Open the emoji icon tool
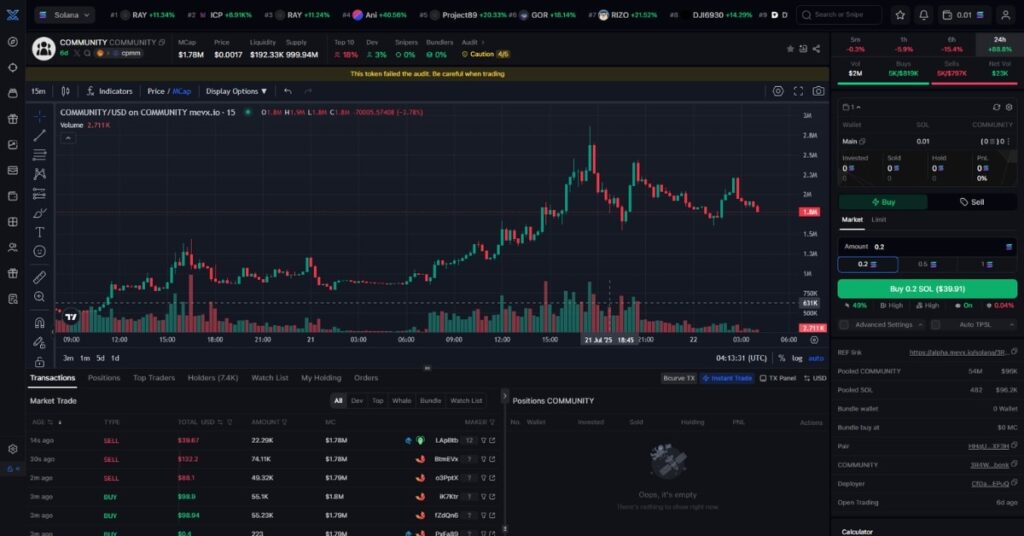 [40, 251]
